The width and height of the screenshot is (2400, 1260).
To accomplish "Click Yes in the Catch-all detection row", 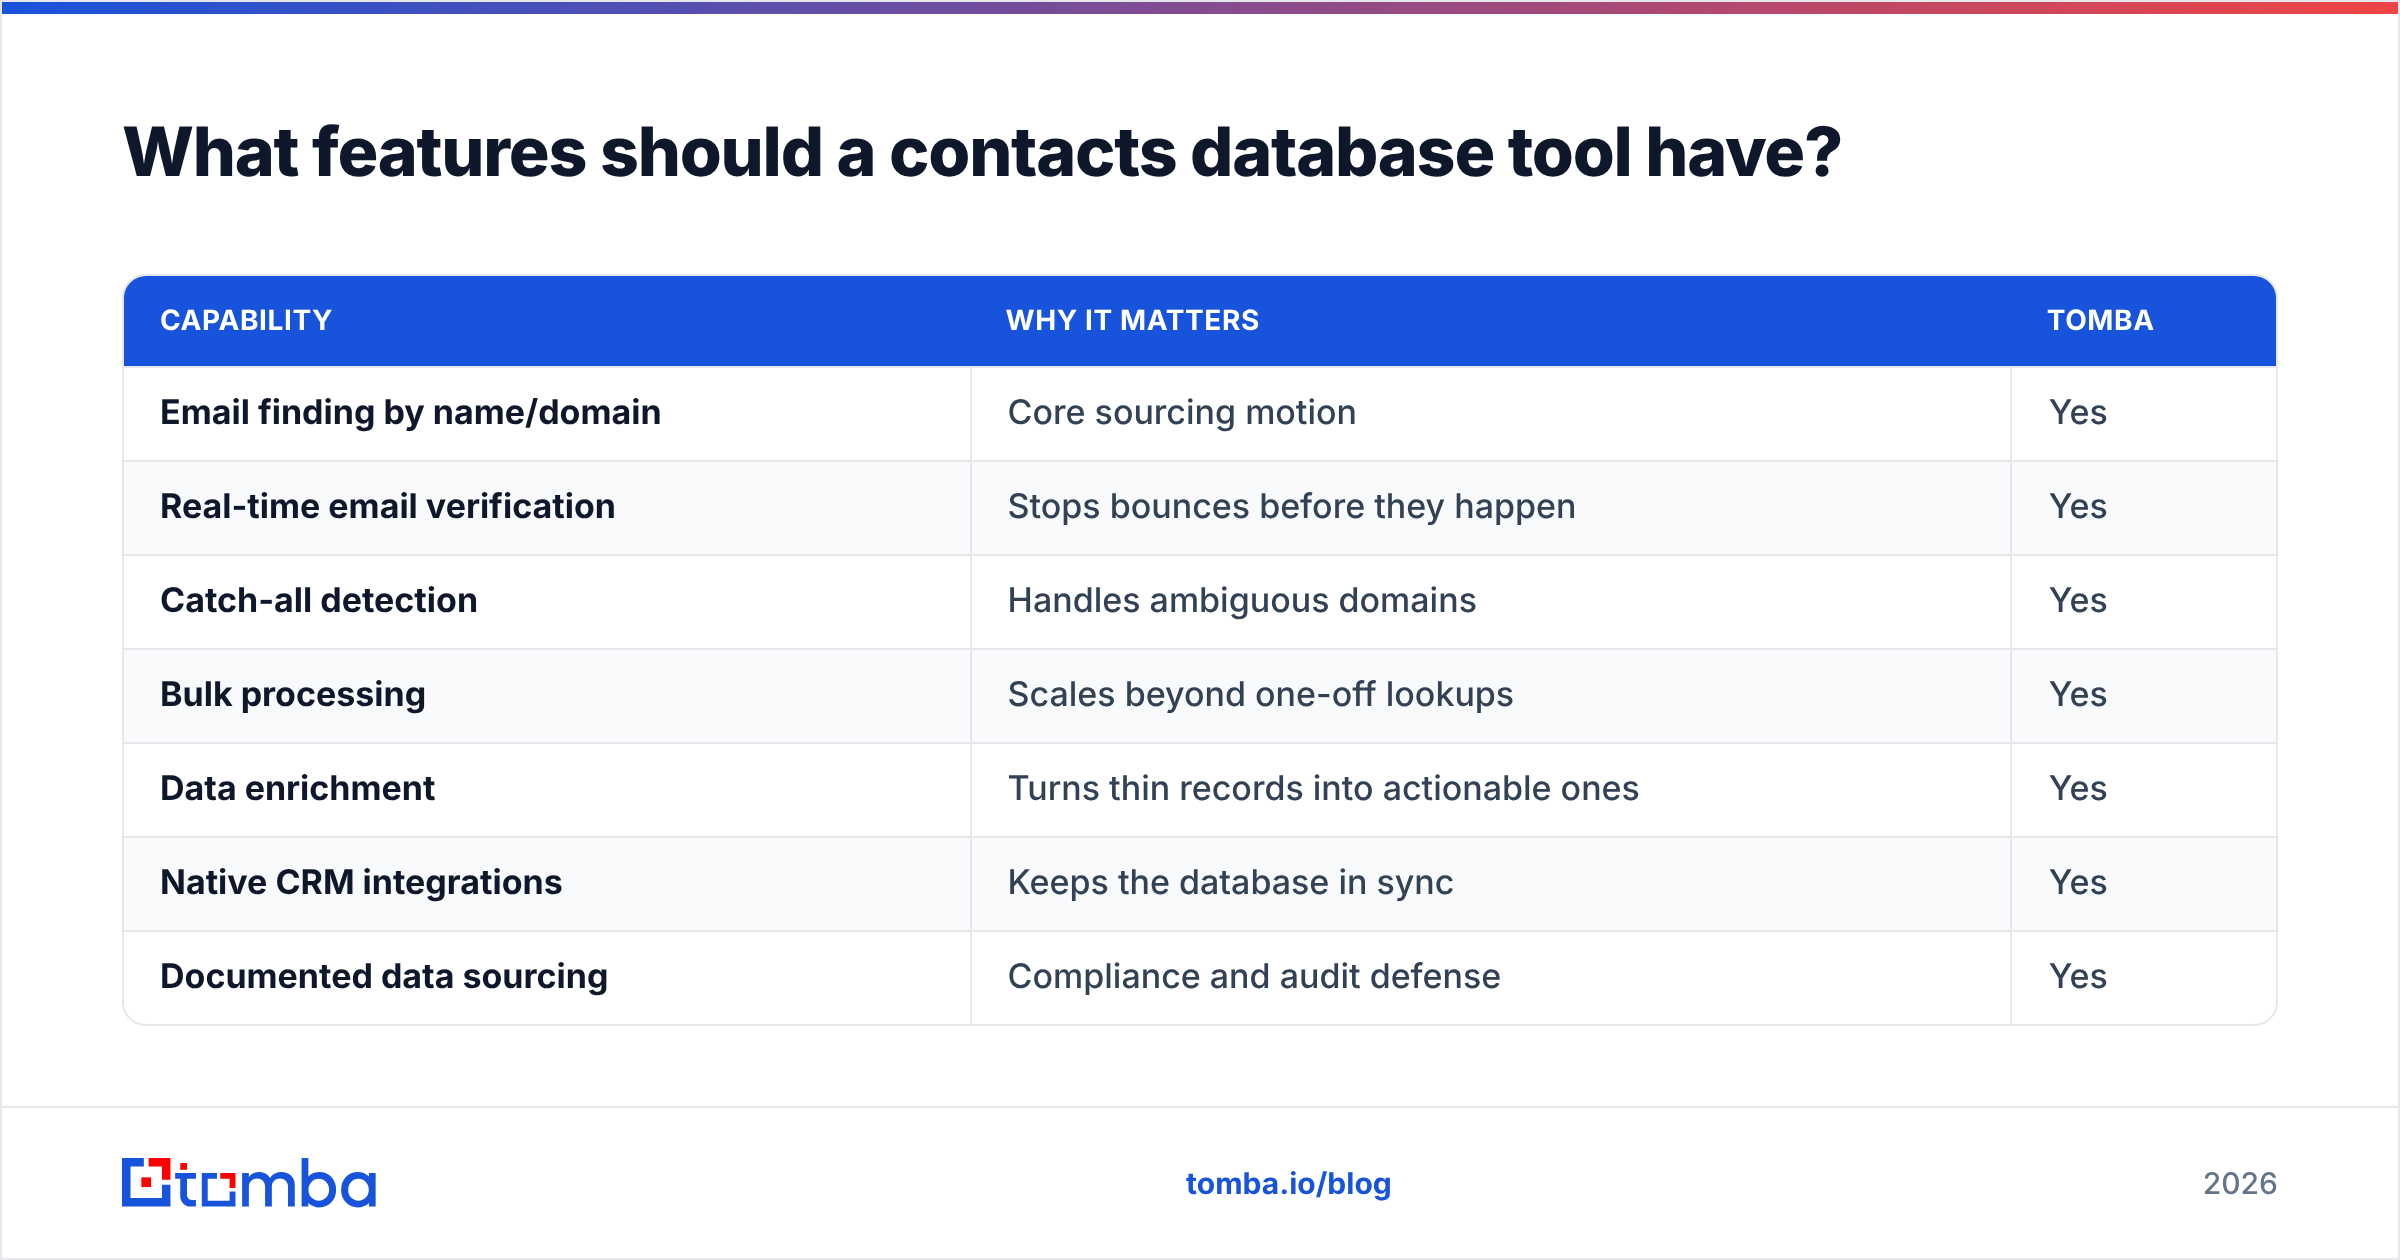I will [x=2078, y=600].
